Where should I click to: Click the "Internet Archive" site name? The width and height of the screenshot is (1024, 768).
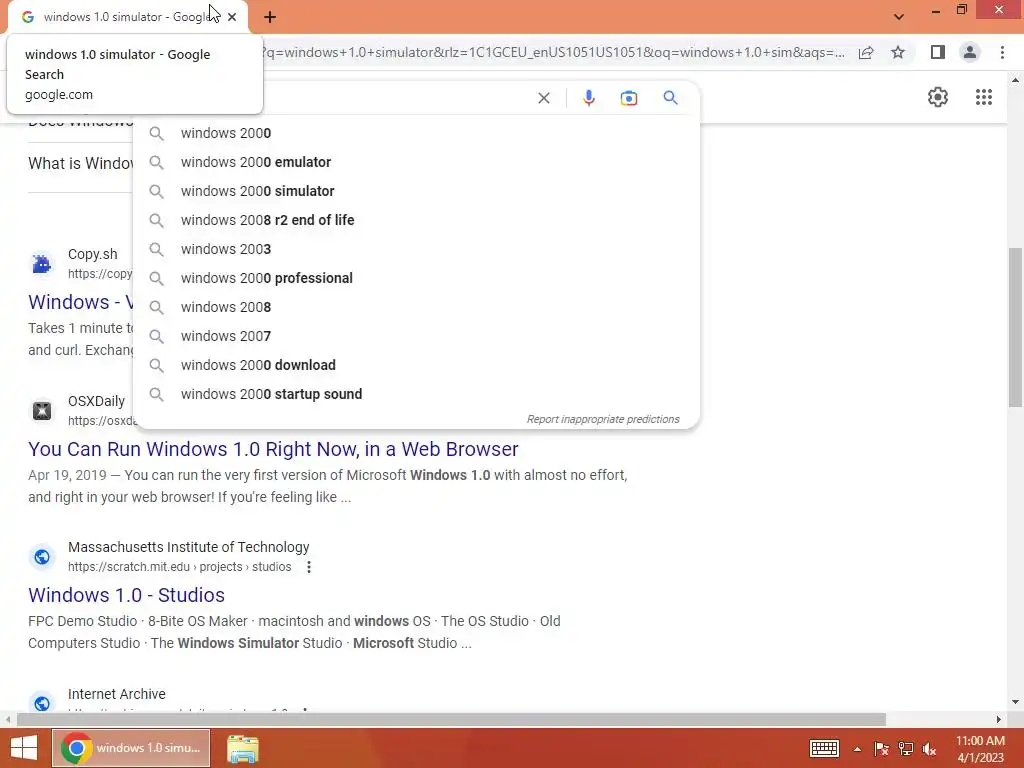[x=117, y=694]
